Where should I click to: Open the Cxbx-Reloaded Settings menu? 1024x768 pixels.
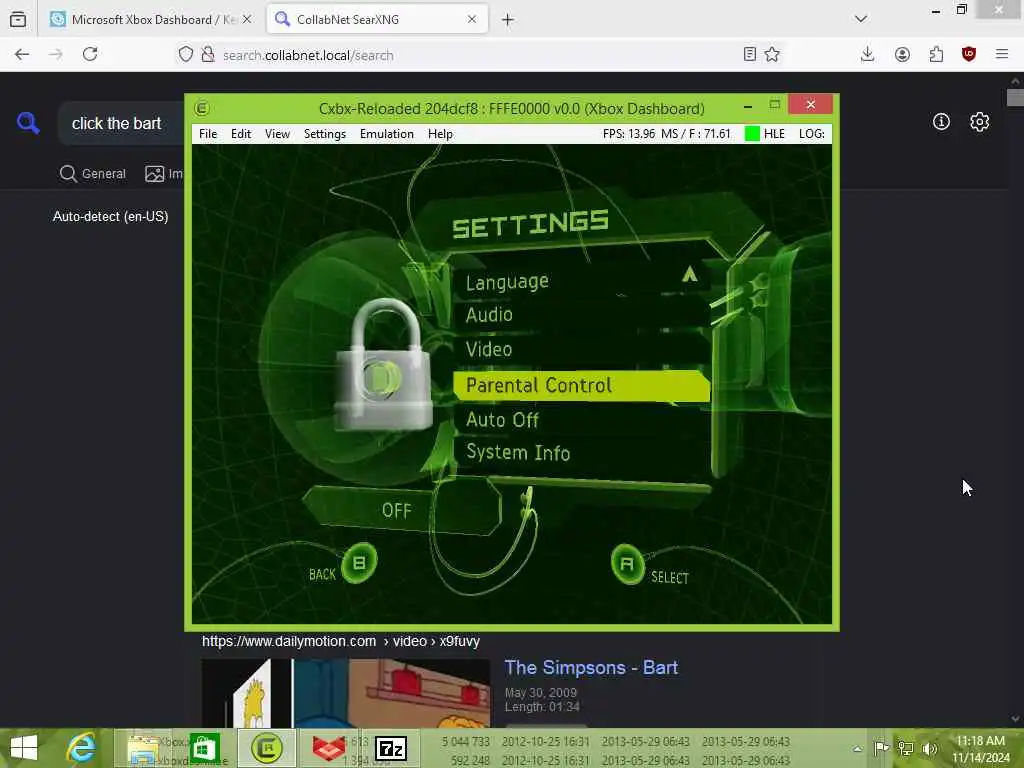tap(325, 134)
